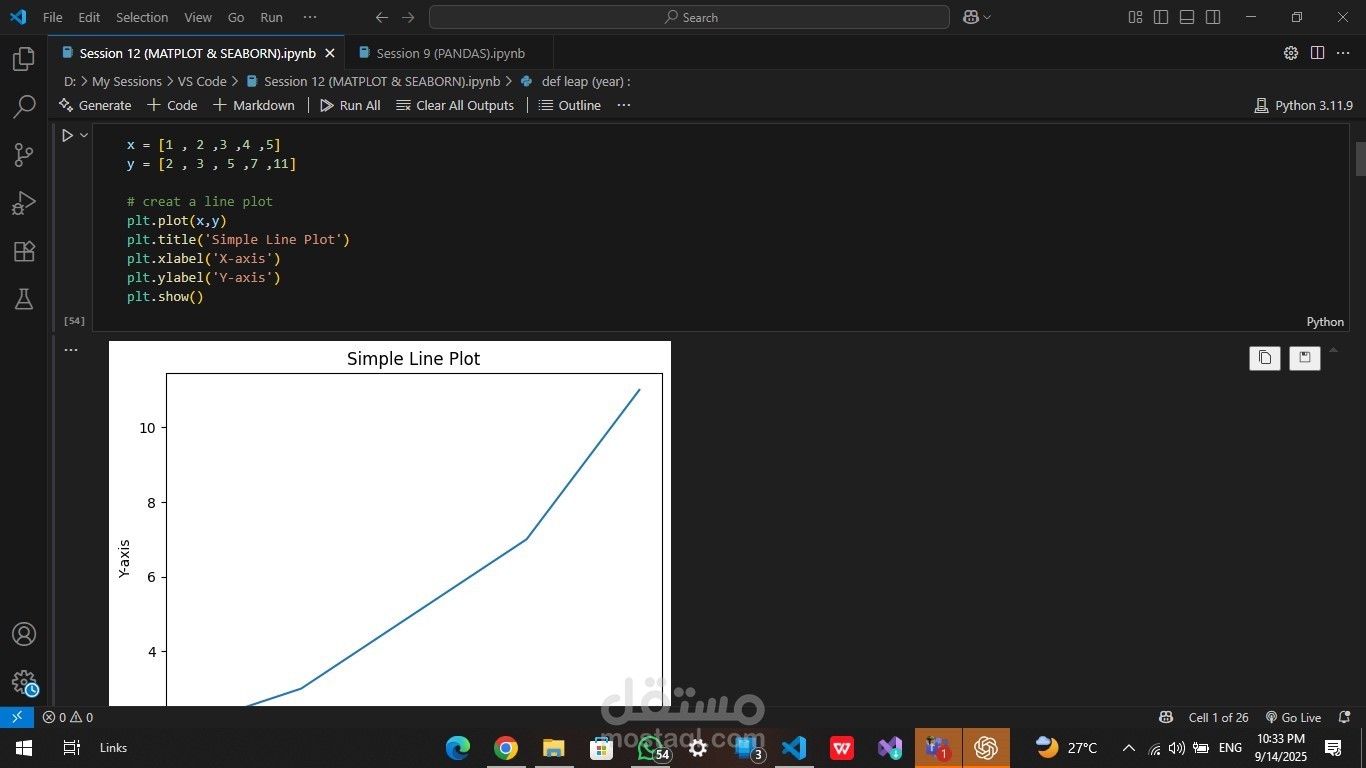1366x768 pixels.
Task: Click the notebook vertical scrollbar thumb
Action: click(x=1360, y=159)
